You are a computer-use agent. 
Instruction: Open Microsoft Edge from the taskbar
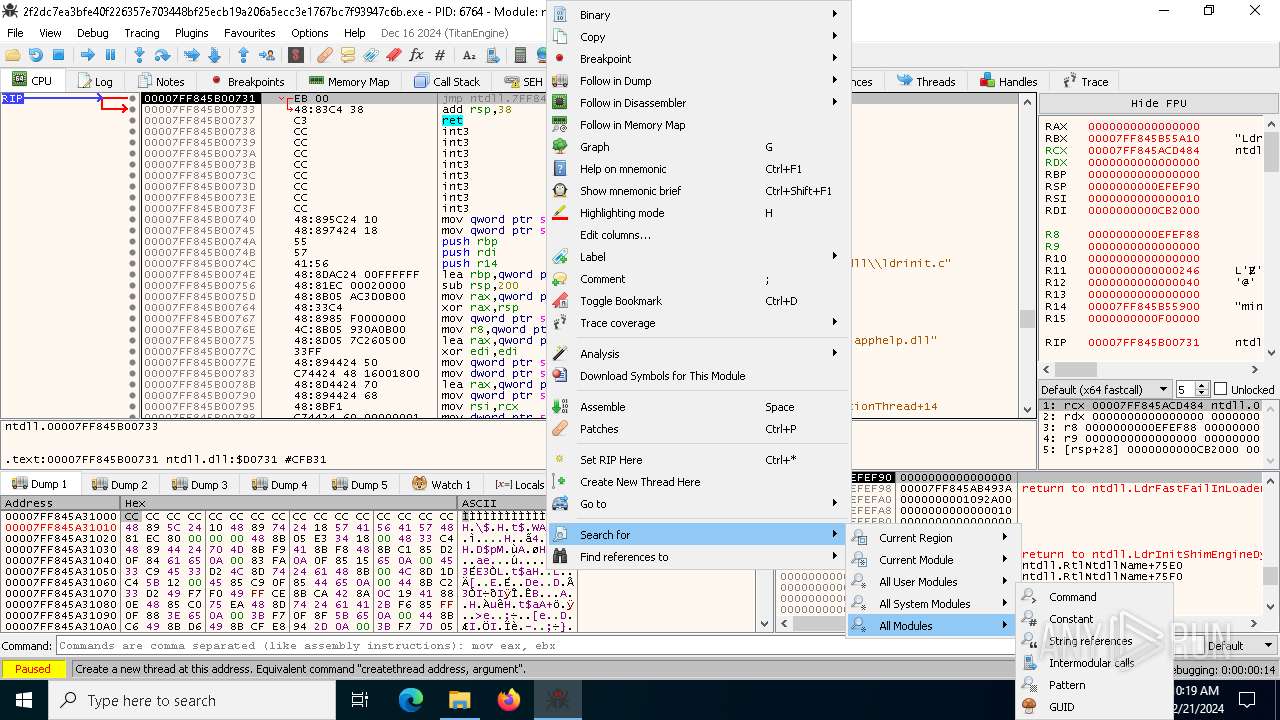tap(411, 700)
